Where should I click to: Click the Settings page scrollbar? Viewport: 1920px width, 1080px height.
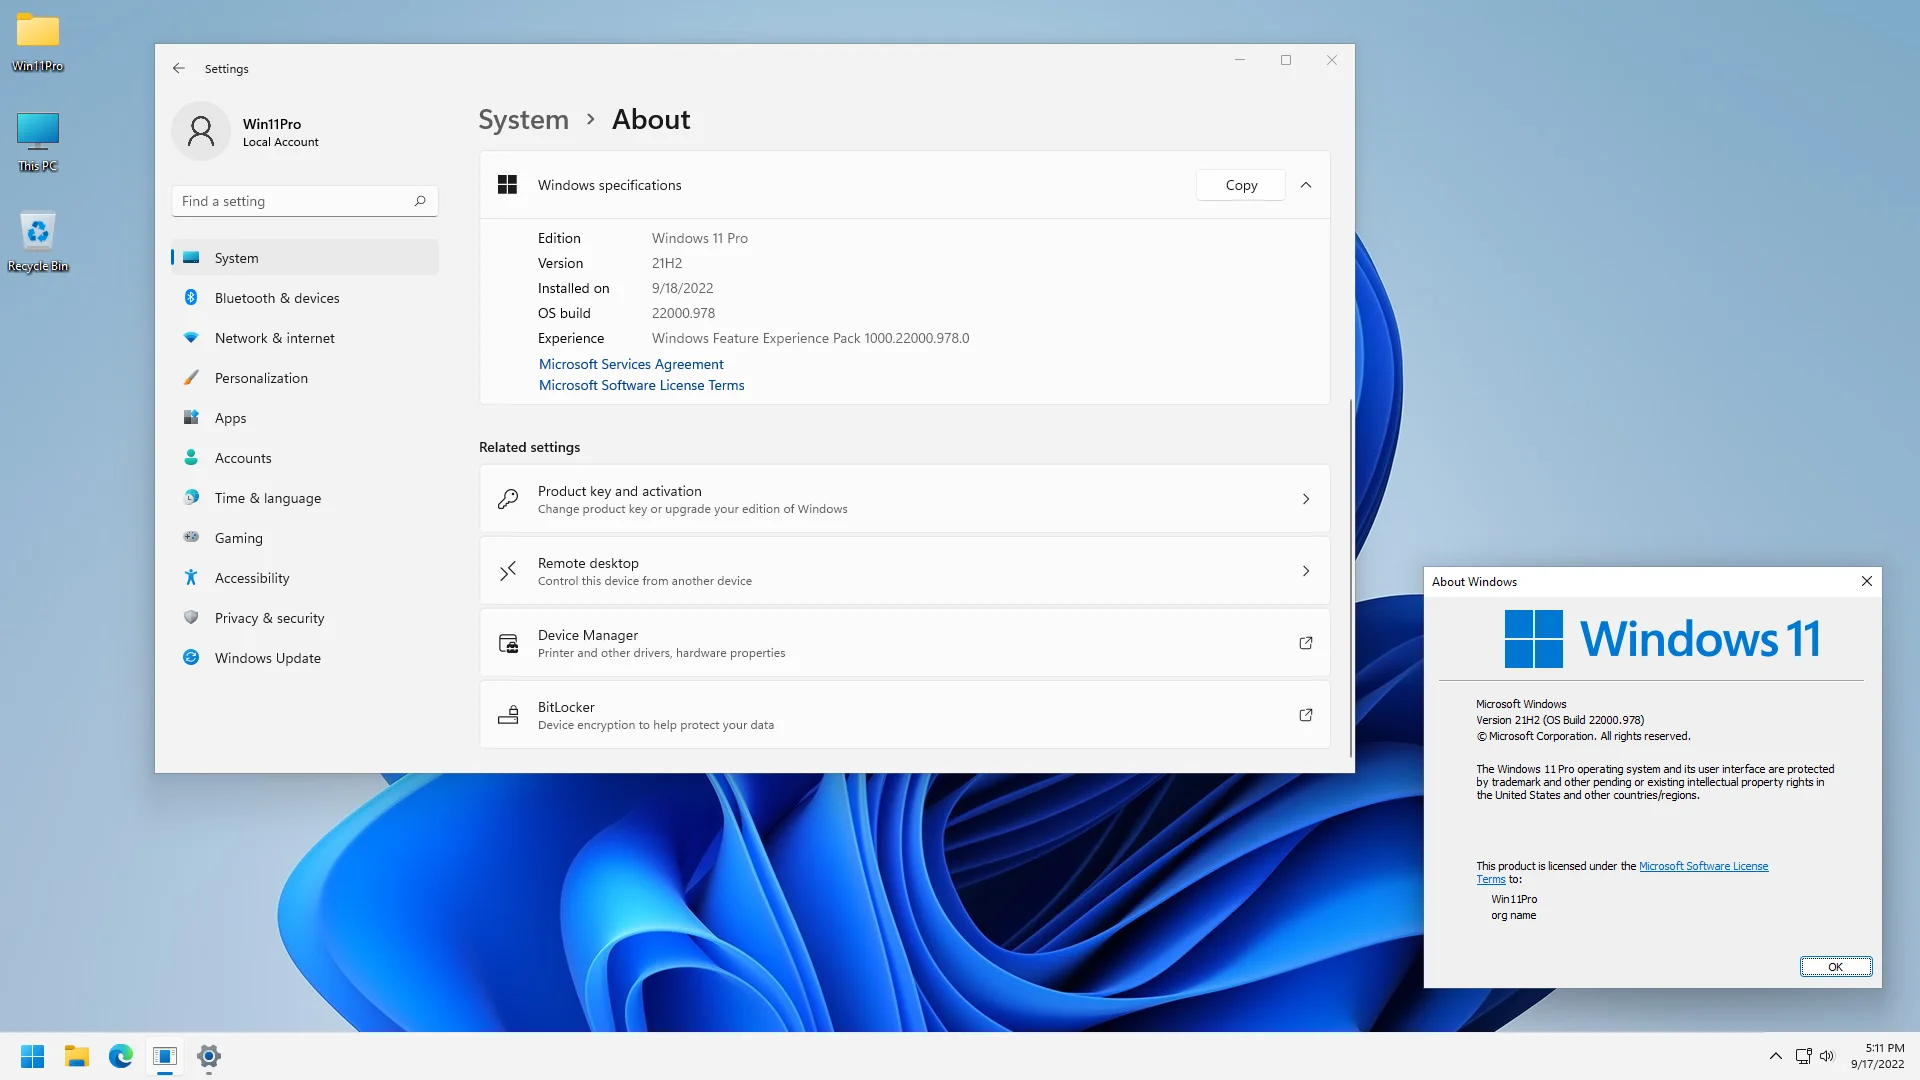pos(1351,577)
